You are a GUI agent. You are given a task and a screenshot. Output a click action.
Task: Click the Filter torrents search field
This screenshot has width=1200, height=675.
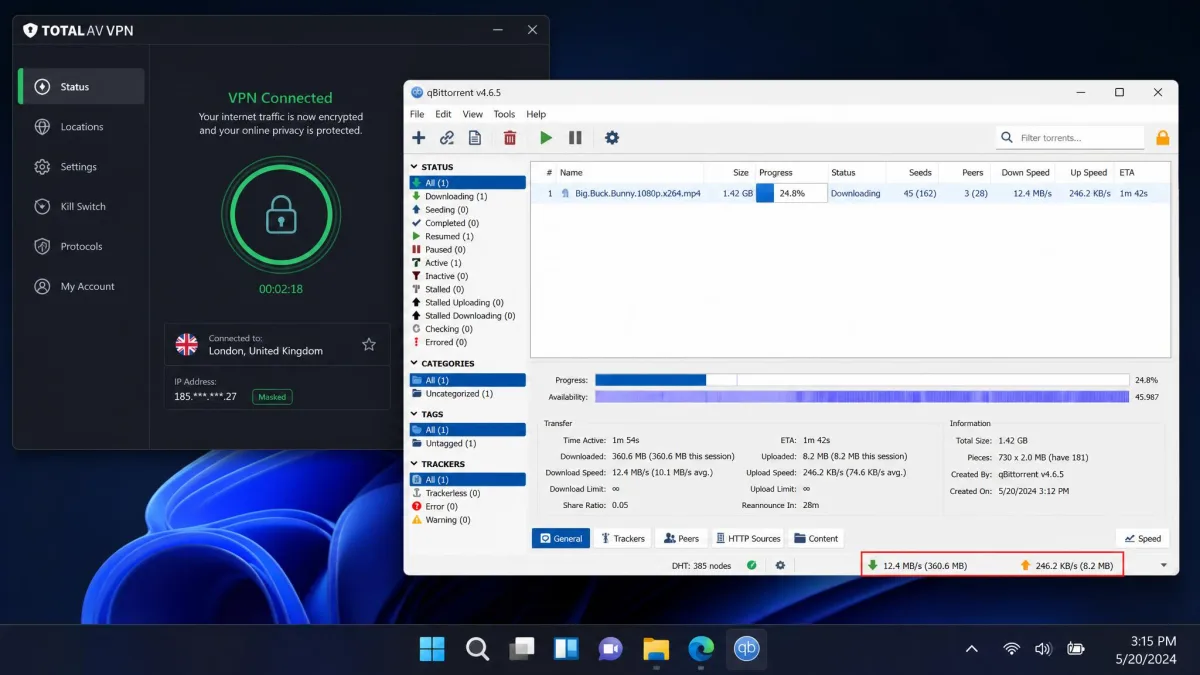click(x=1070, y=138)
